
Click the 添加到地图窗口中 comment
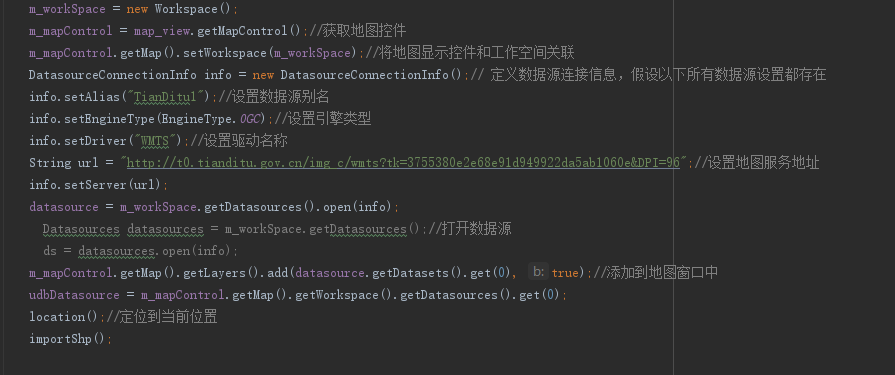tap(661, 273)
